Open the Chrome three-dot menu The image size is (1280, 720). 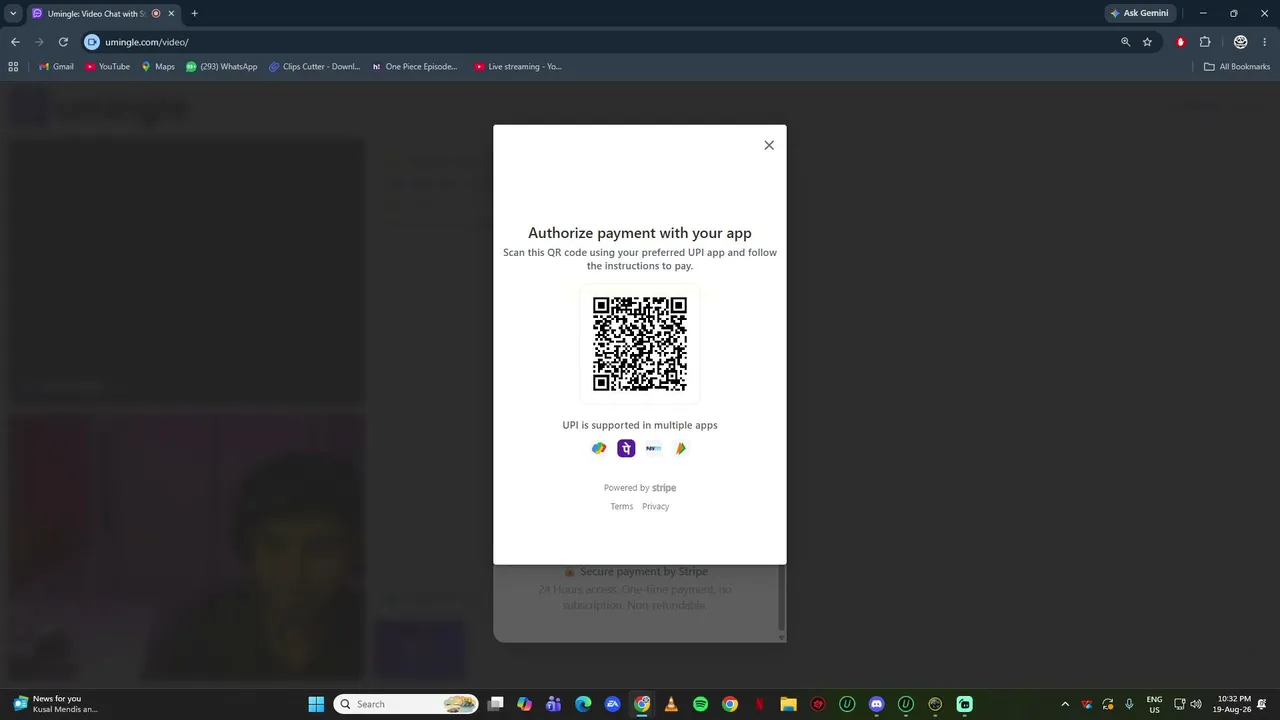tap(1265, 42)
